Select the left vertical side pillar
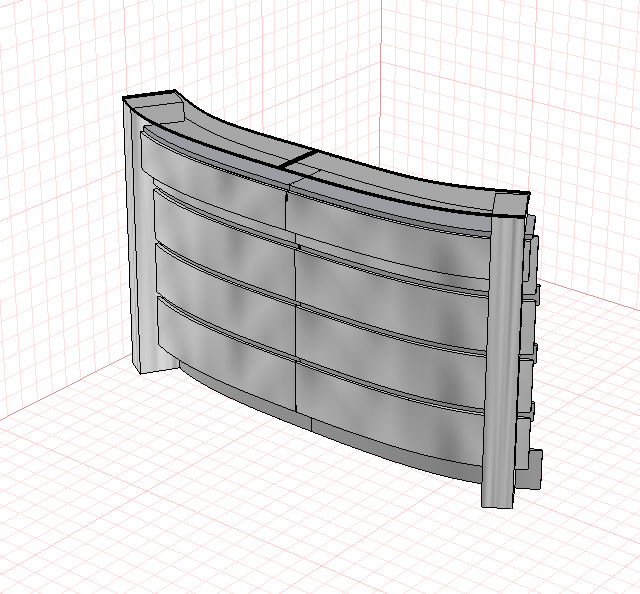Image resolution: width=640 pixels, height=594 pixels. [141, 245]
